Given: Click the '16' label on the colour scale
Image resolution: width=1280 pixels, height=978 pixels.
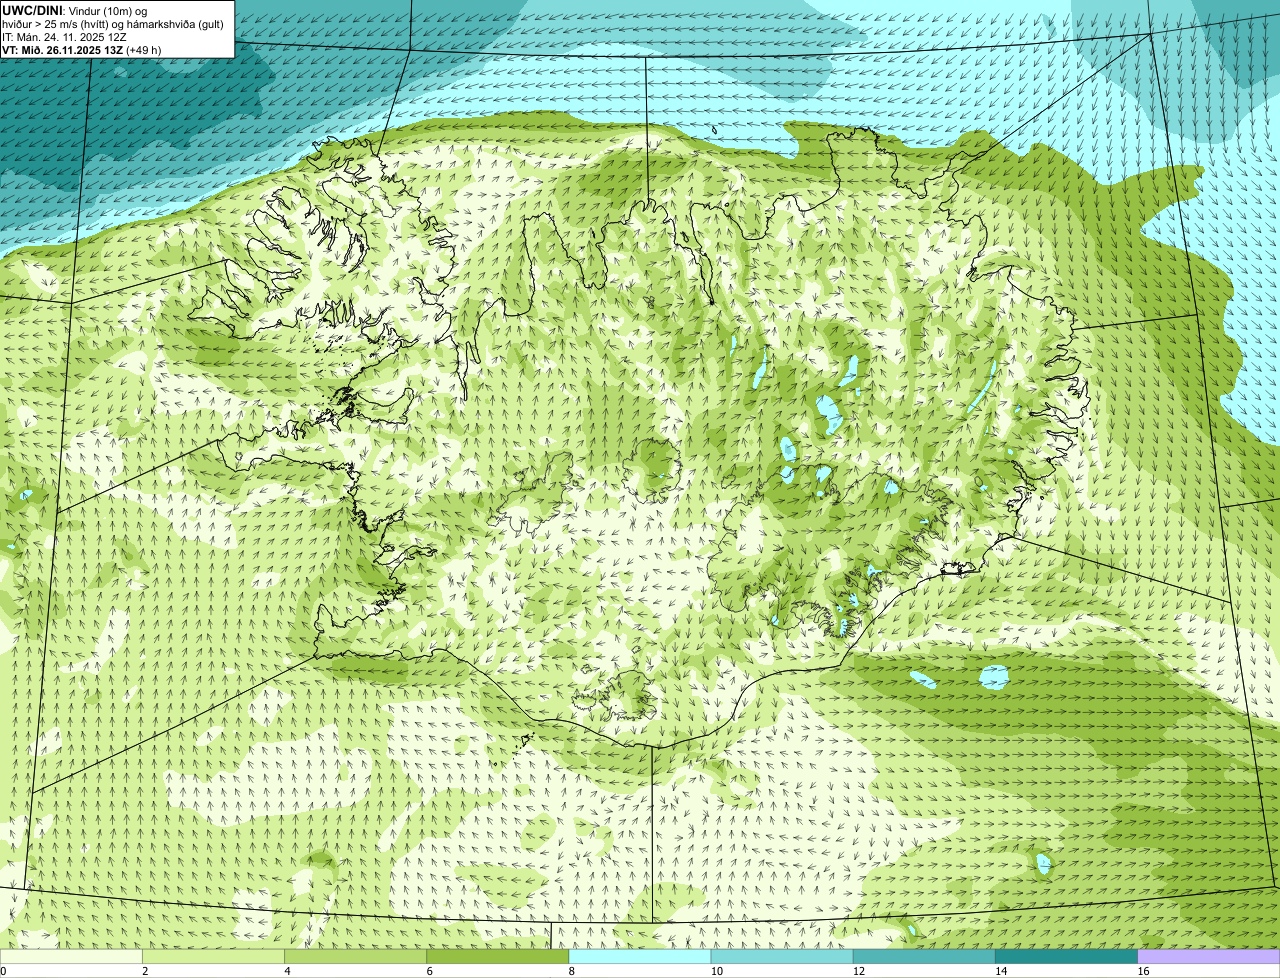Looking at the screenshot, I should 1143,971.
